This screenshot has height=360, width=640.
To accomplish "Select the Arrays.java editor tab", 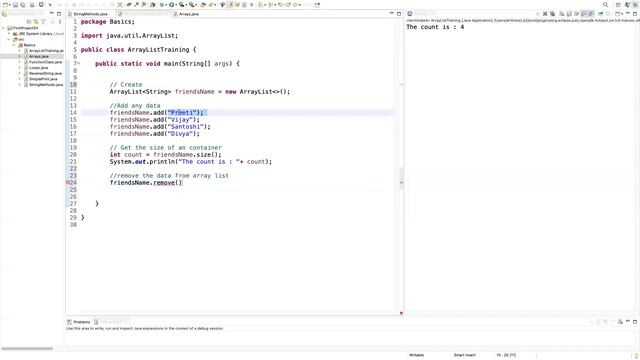I will [189, 14].
